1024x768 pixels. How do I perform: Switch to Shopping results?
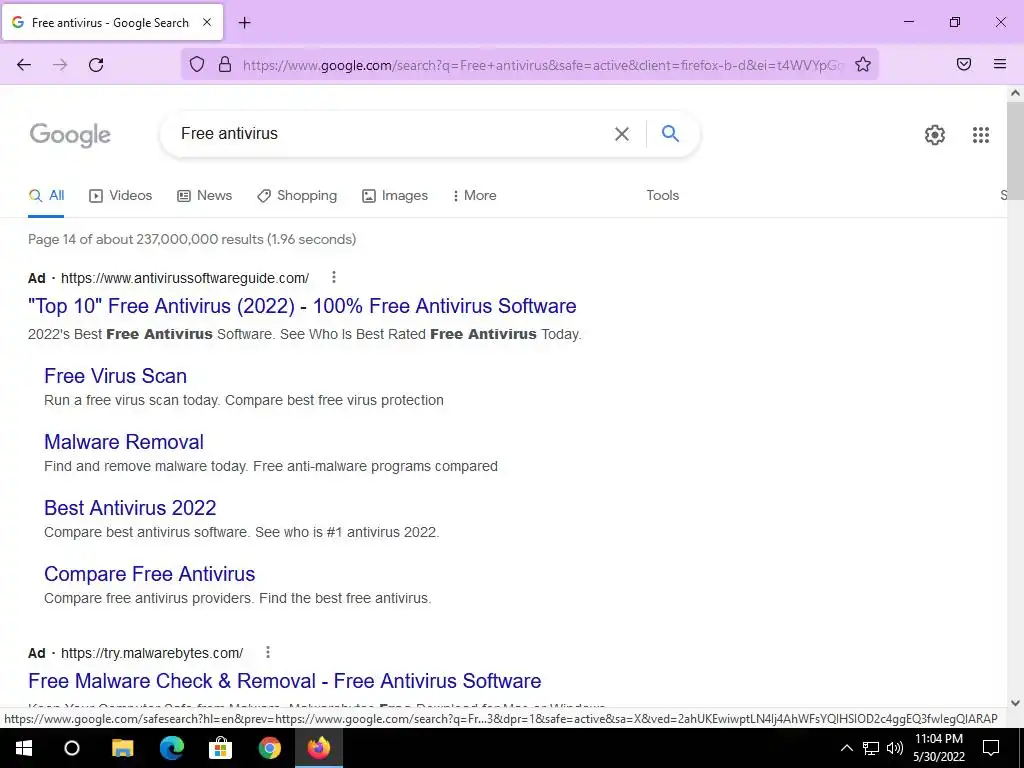tap(297, 195)
